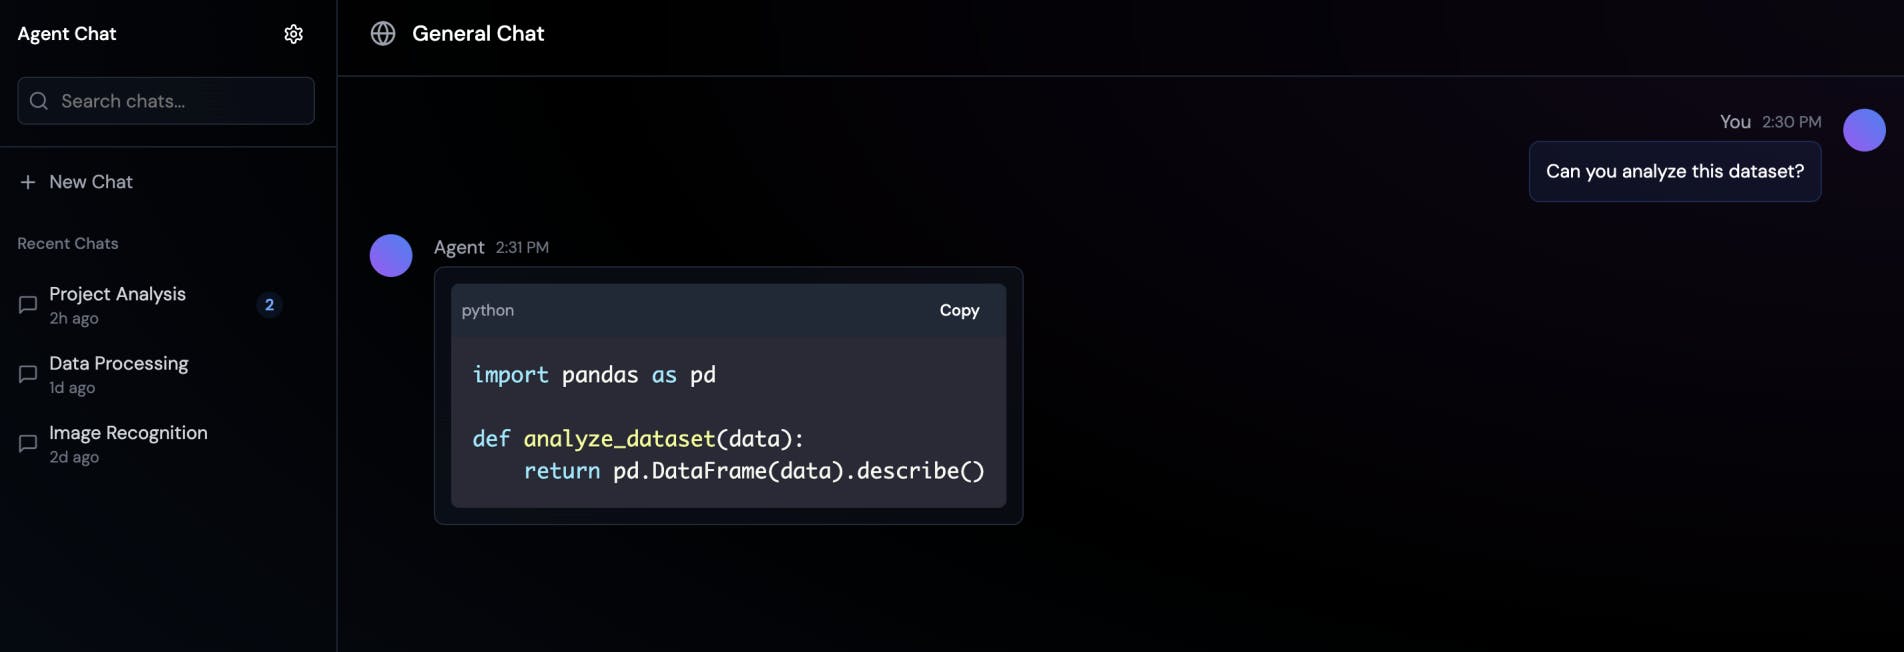Copy the python code block
Screen dimensions: 1904x652
959,311
